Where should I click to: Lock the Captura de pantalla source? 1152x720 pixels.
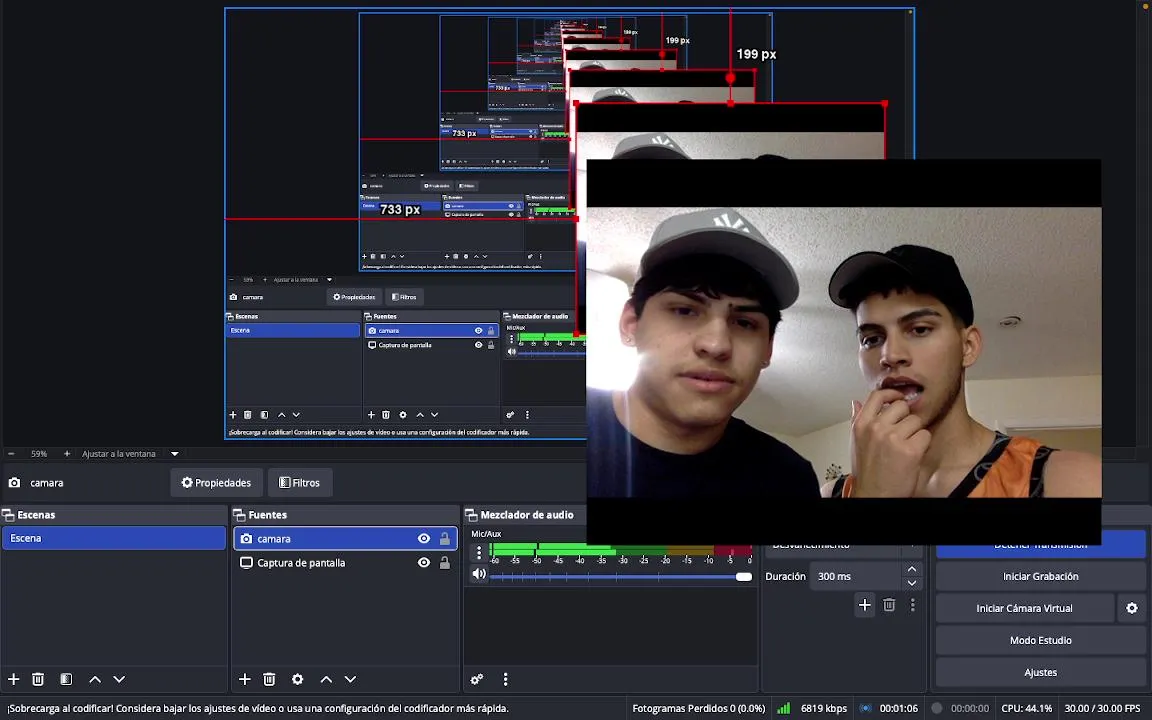click(x=444, y=563)
